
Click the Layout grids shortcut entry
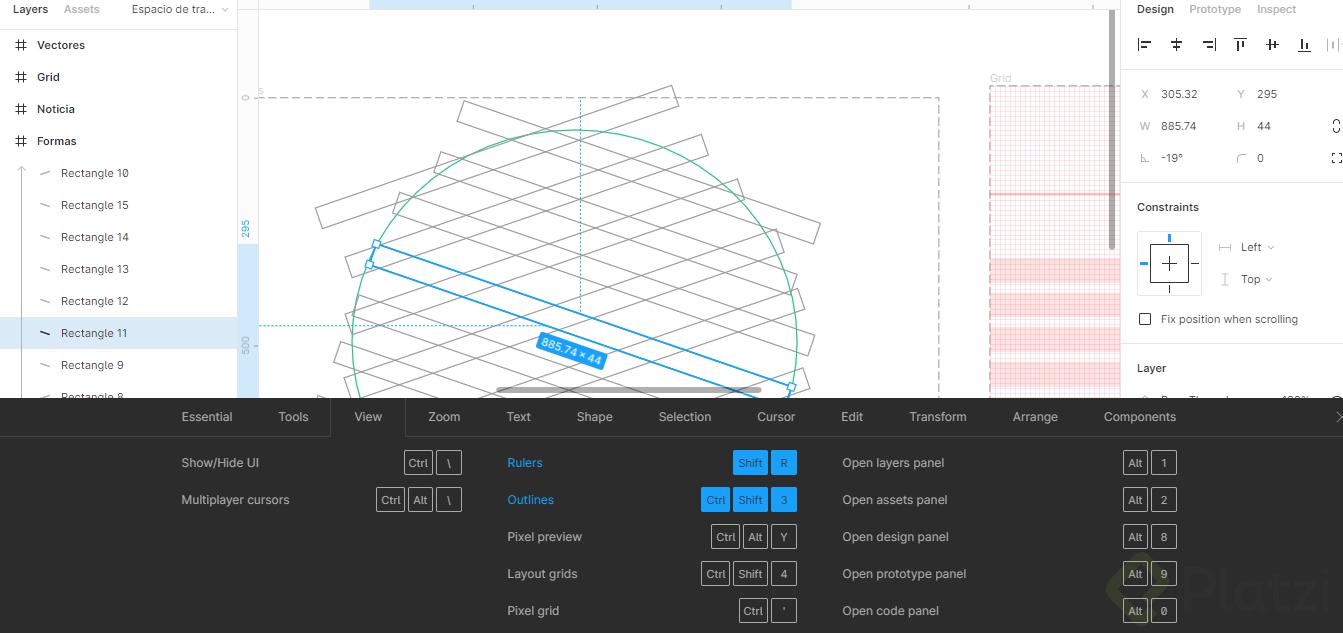(652, 574)
